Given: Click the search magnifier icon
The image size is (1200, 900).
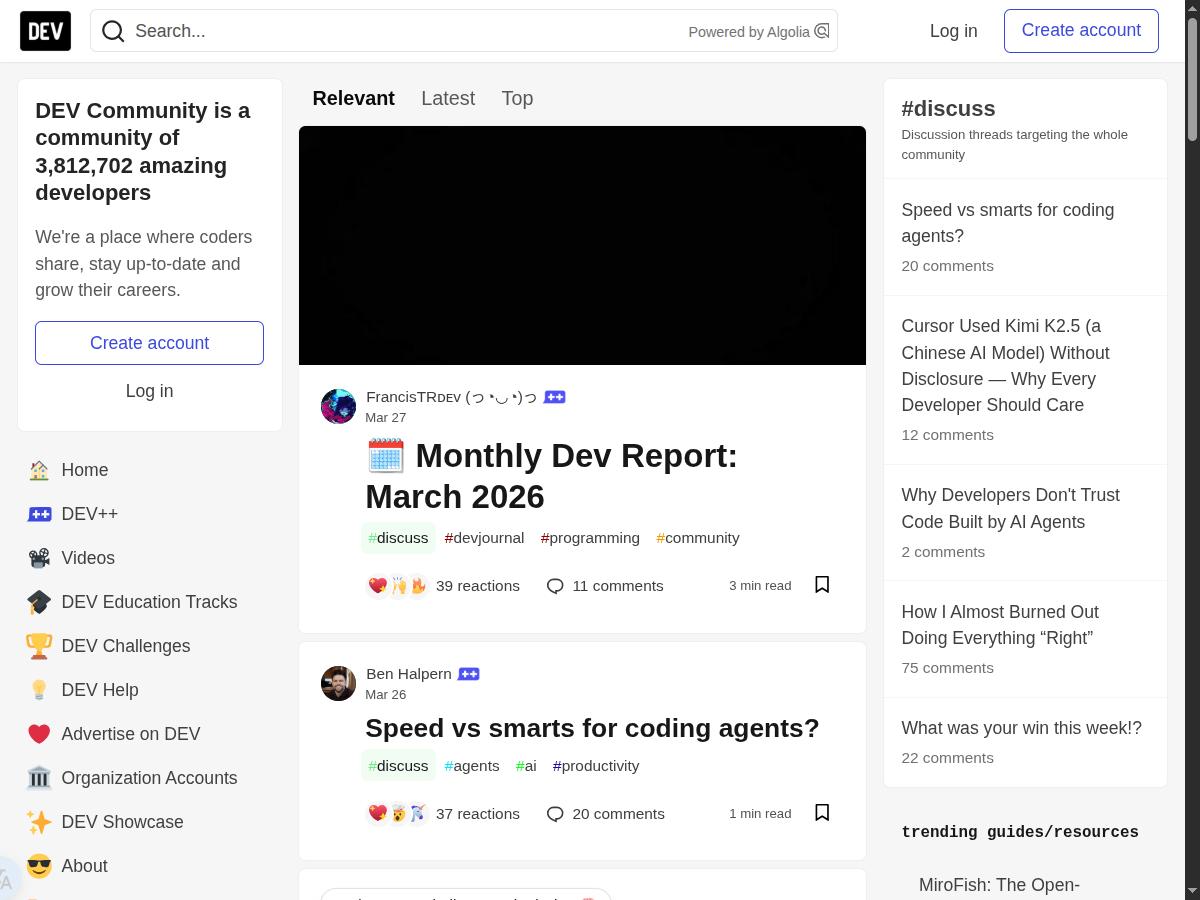Looking at the screenshot, I should tap(113, 31).
